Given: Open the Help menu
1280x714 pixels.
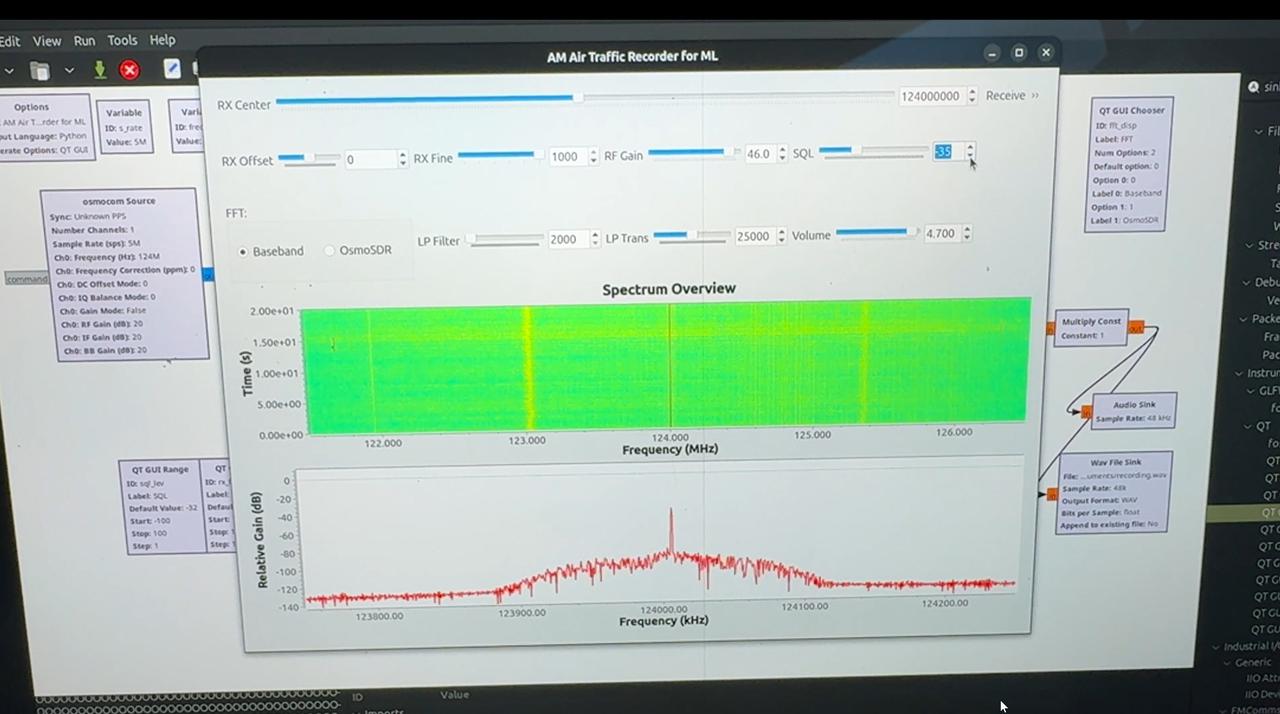Looking at the screenshot, I should point(162,40).
